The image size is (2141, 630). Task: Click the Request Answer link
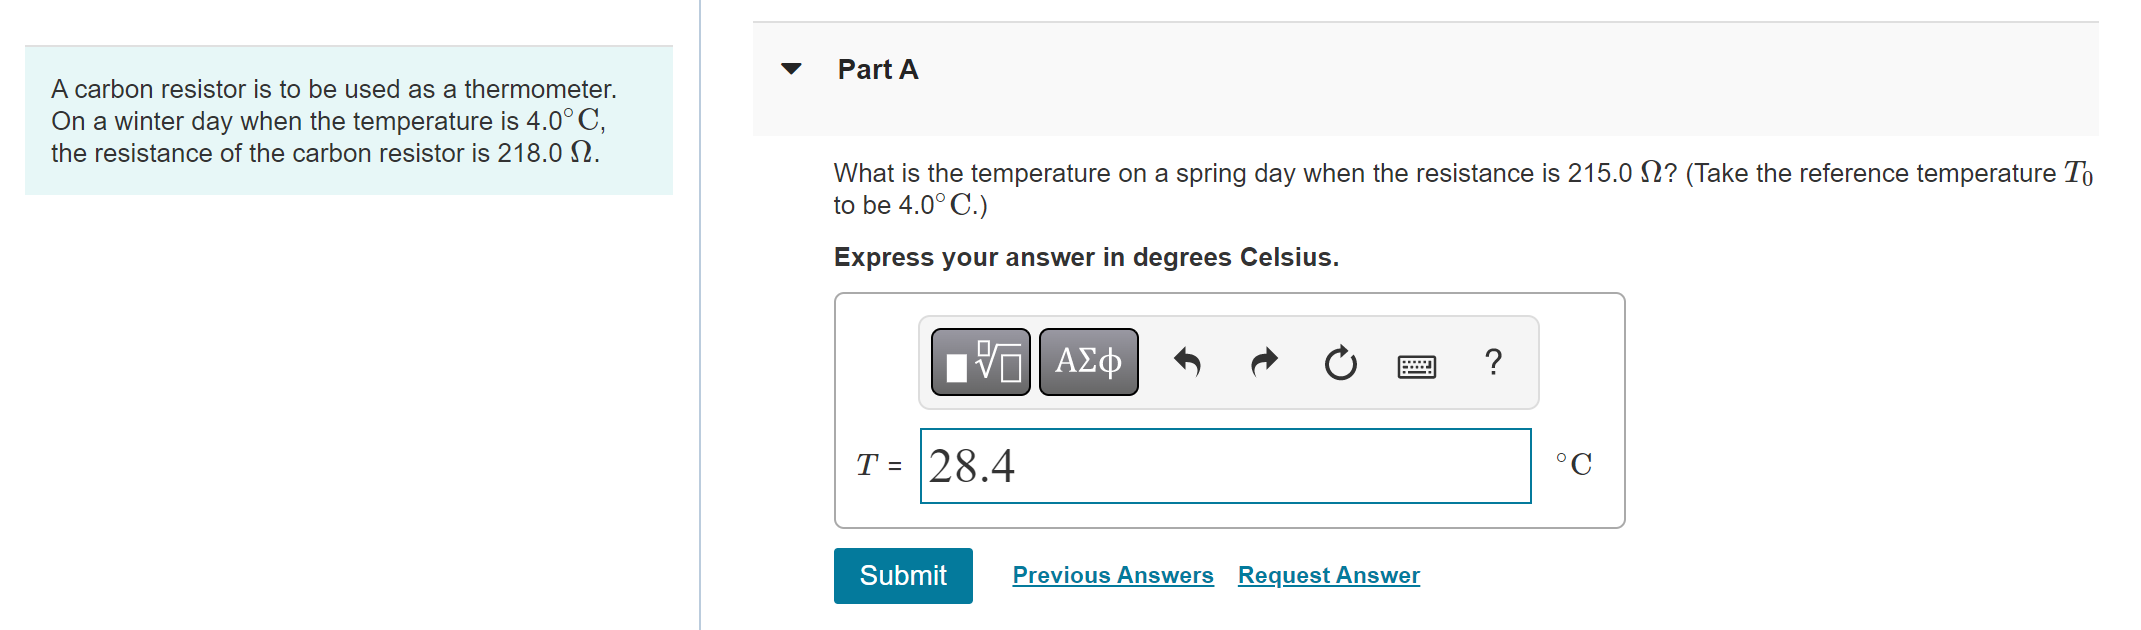tap(1328, 575)
